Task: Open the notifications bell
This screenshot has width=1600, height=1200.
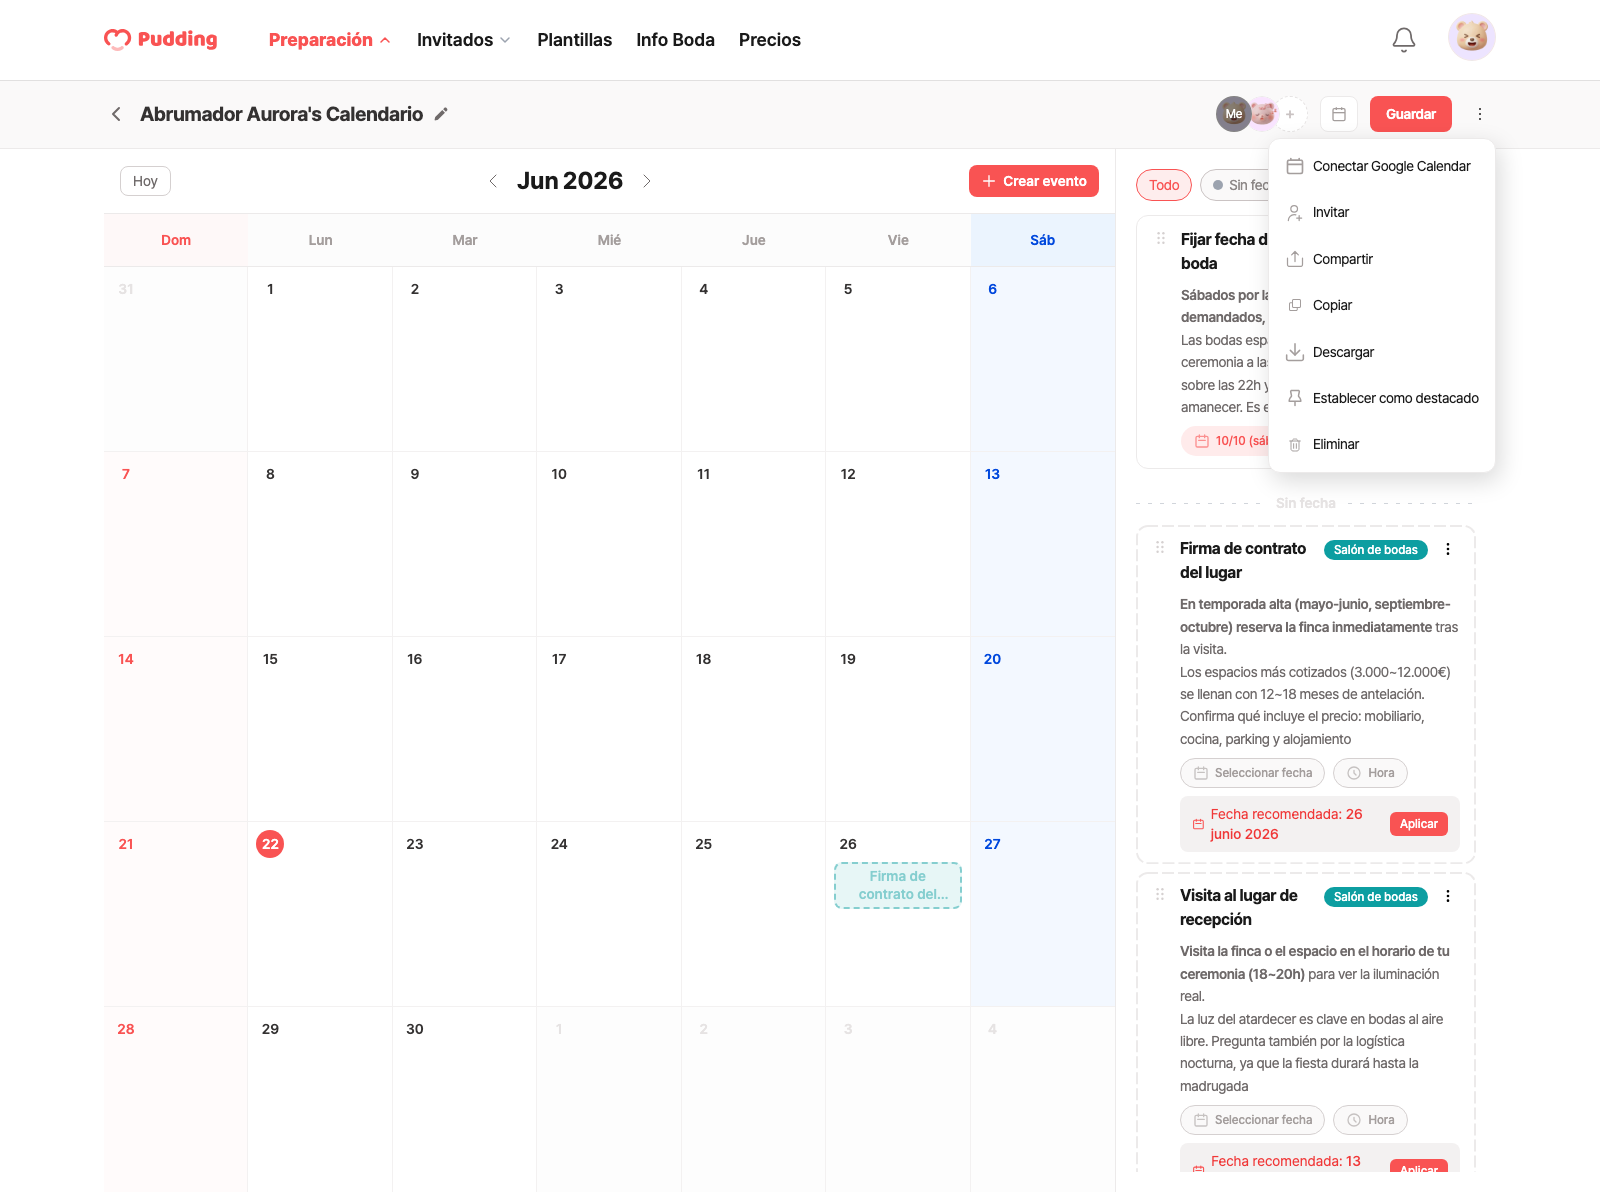Action: 1404,39
